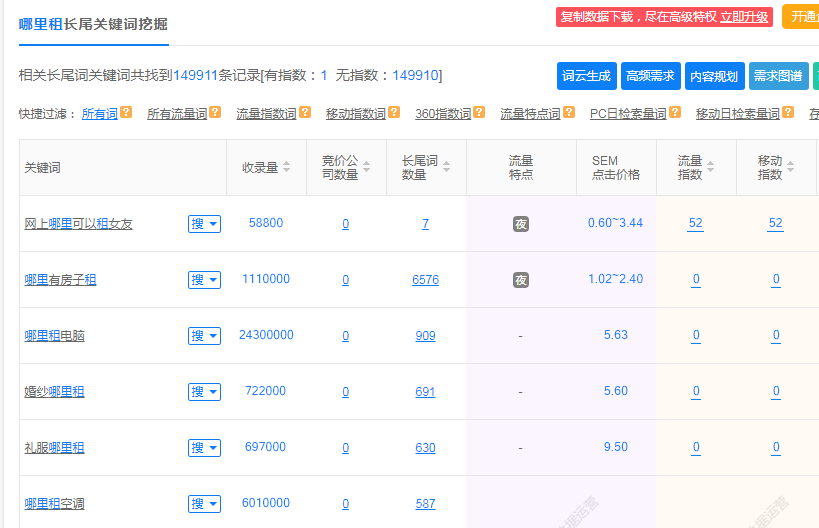Click the help icon beside 360指数词
The height and width of the screenshot is (528, 819).
point(479,114)
